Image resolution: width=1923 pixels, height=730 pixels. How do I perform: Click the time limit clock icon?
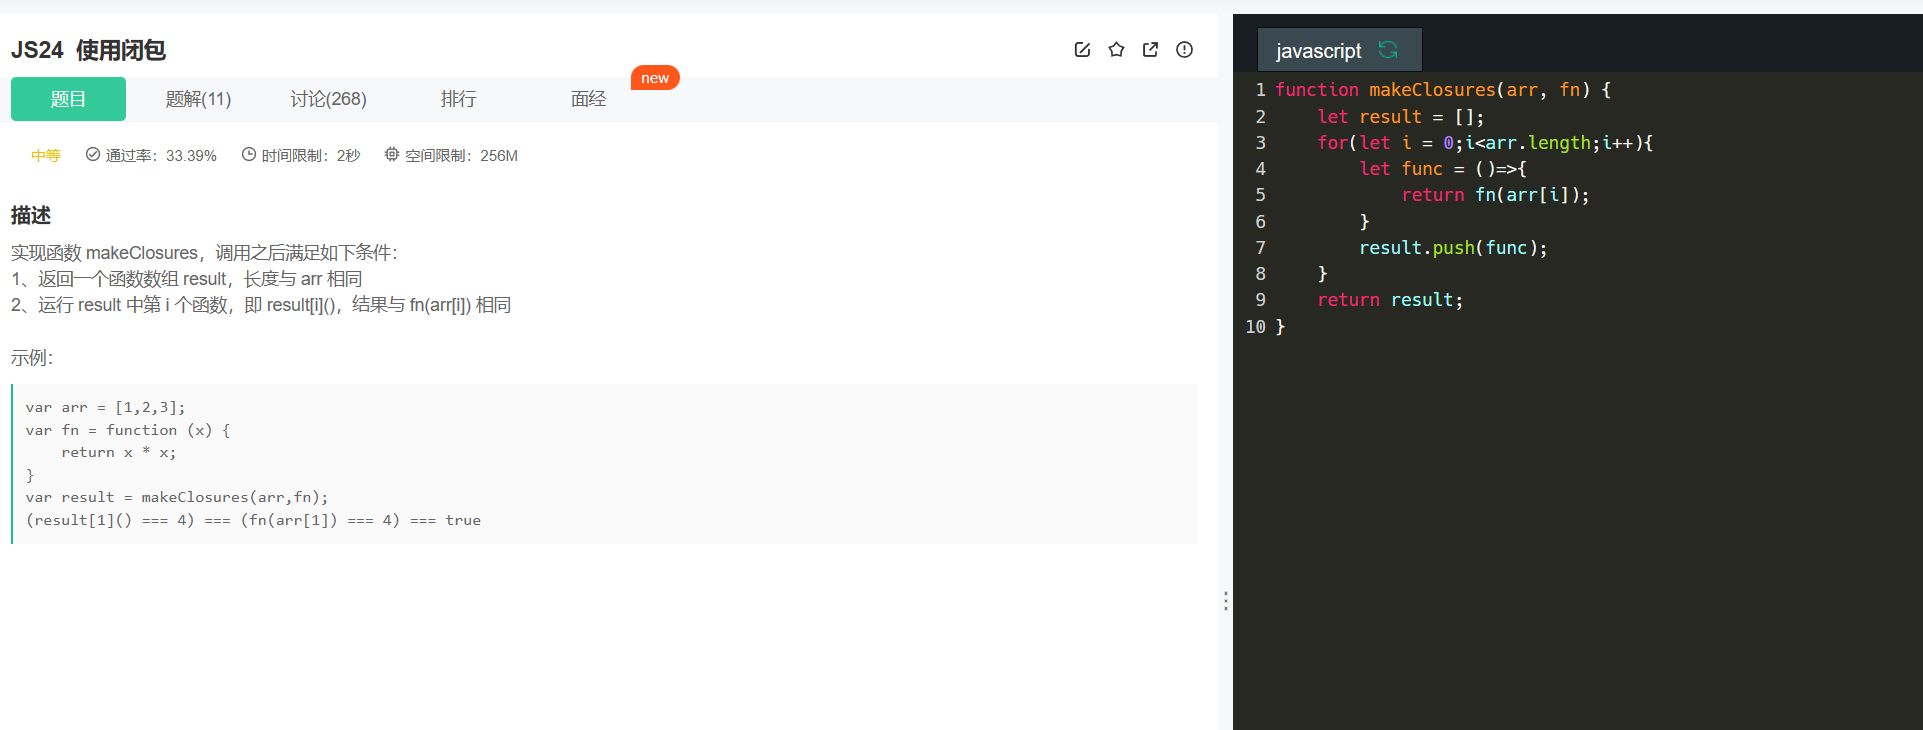point(249,155)
